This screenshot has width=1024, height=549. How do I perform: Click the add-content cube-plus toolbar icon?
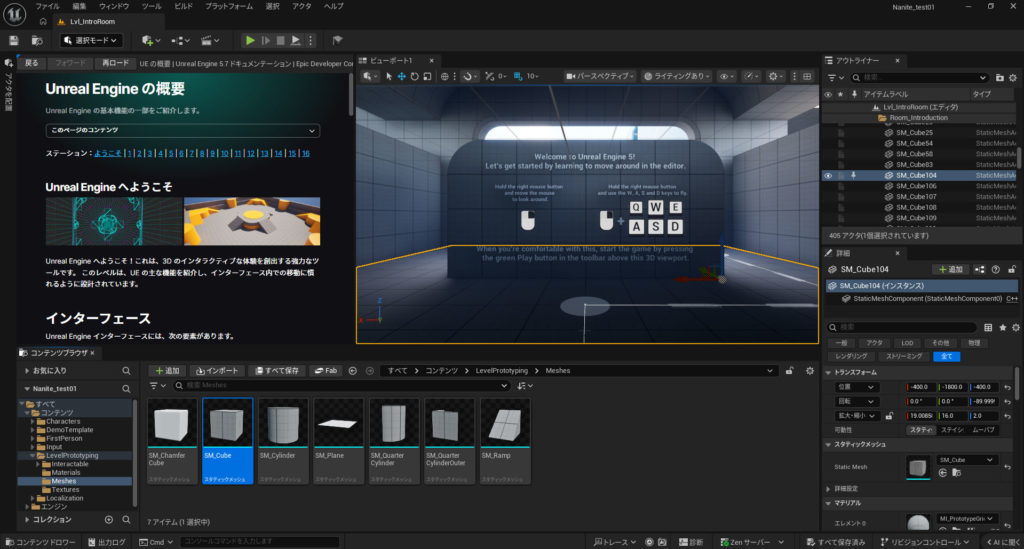point(149,40)
